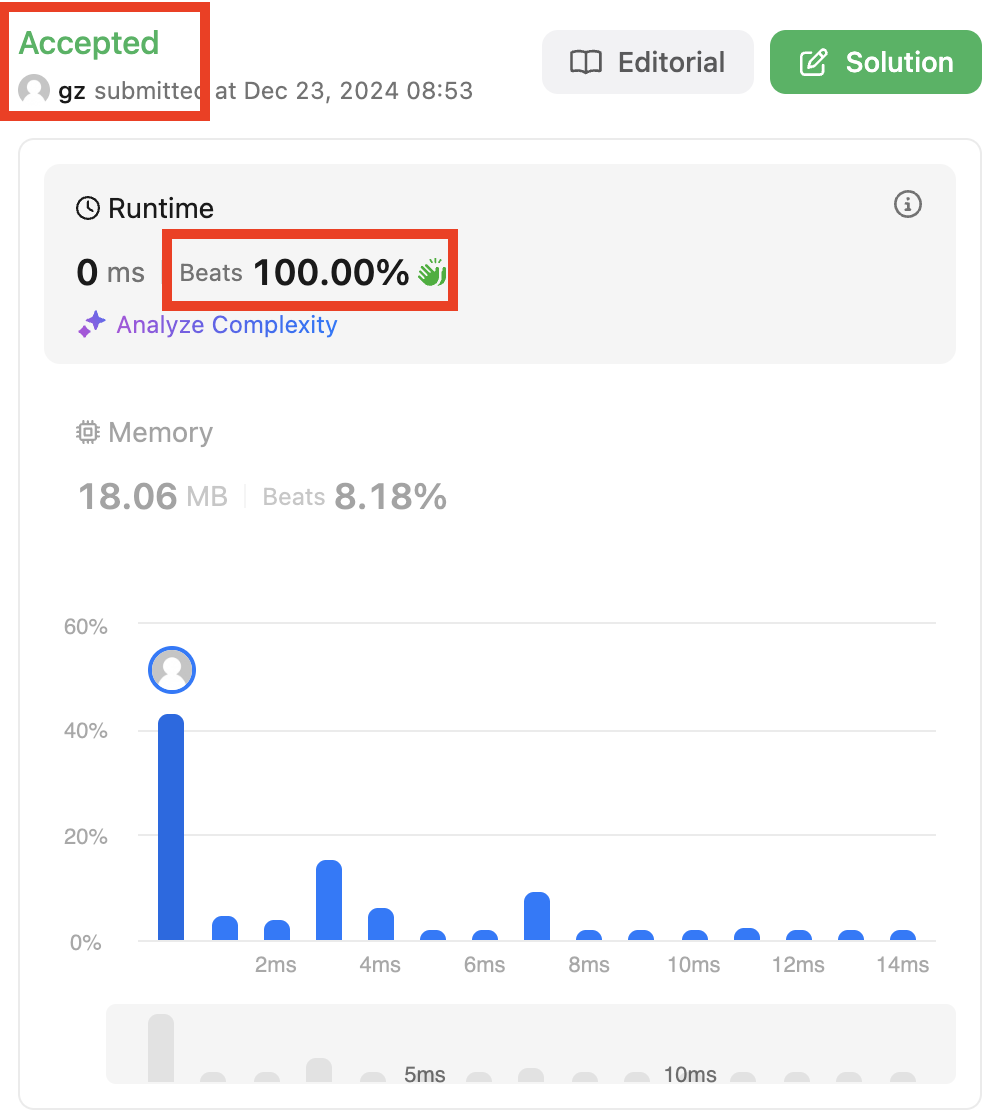Select the chart bar just before 4ms
This screenshot has width=1000, height=1120.
pyautogui.click(x=329, y=900)
